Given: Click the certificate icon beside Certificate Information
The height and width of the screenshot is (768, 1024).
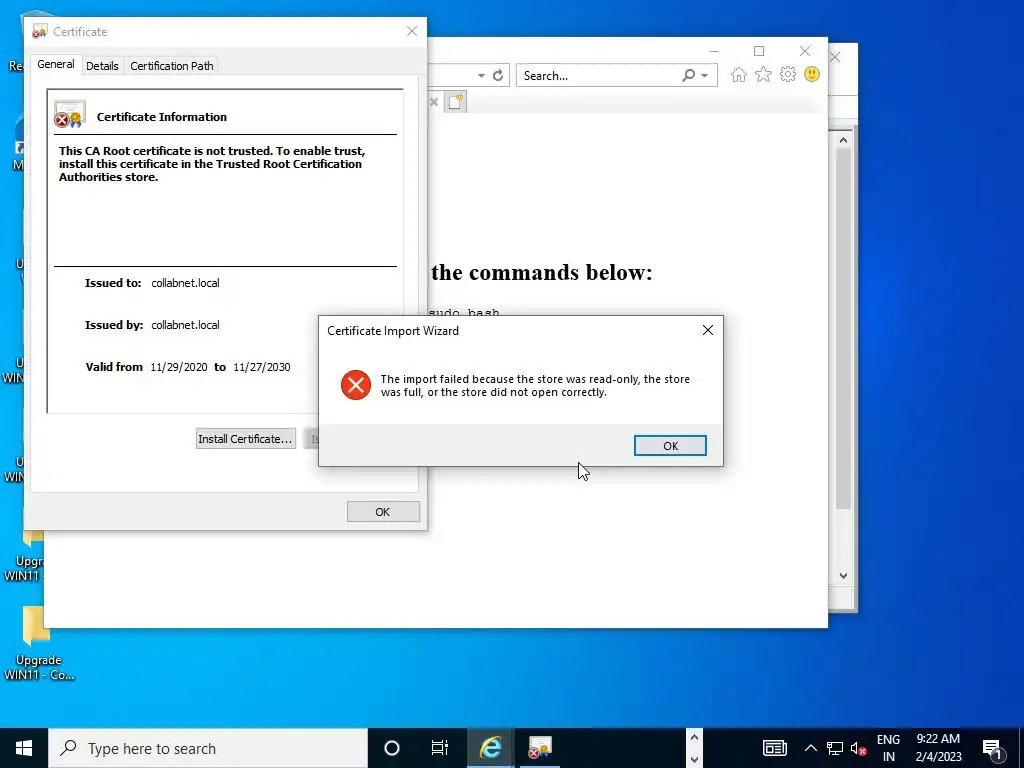Looking at the screenshot, I should click(x=70, y=114).
